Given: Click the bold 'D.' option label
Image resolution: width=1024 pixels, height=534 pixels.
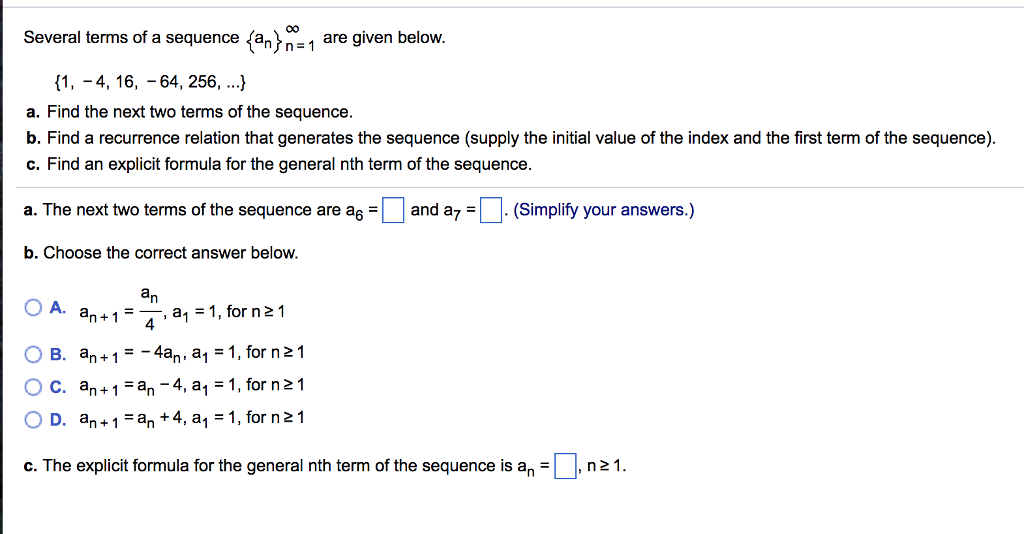Looking at the screenshot, I should click(x=58, y=420).
